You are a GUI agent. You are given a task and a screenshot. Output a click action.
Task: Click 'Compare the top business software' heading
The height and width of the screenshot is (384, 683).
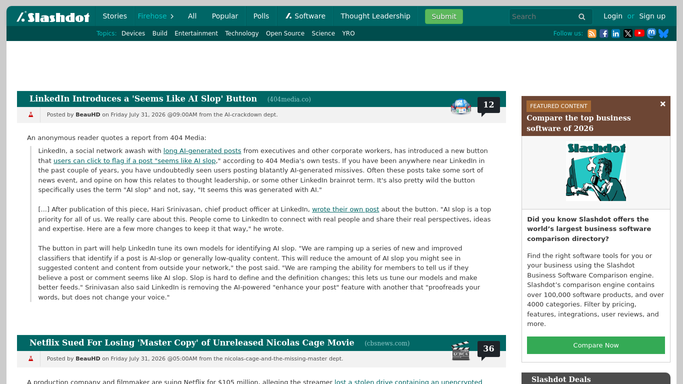578,123
